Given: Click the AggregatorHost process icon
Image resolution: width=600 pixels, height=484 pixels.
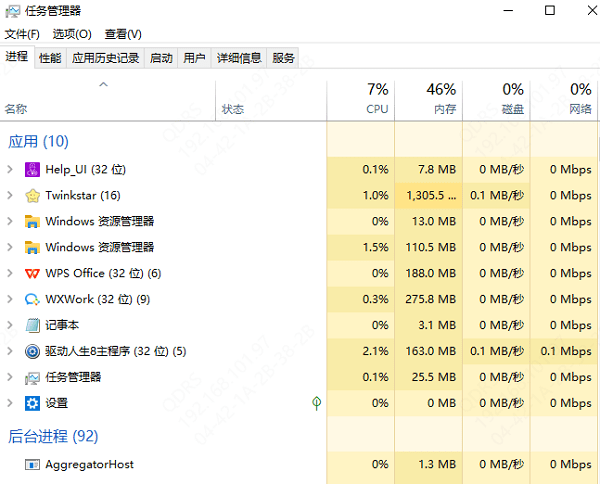Looking at the screenshot, I should coord(32,465).
